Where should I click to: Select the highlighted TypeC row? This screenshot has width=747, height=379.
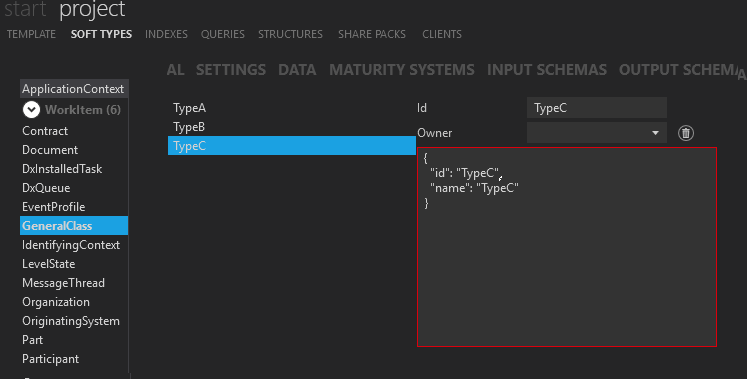click(x=292, y=146)
